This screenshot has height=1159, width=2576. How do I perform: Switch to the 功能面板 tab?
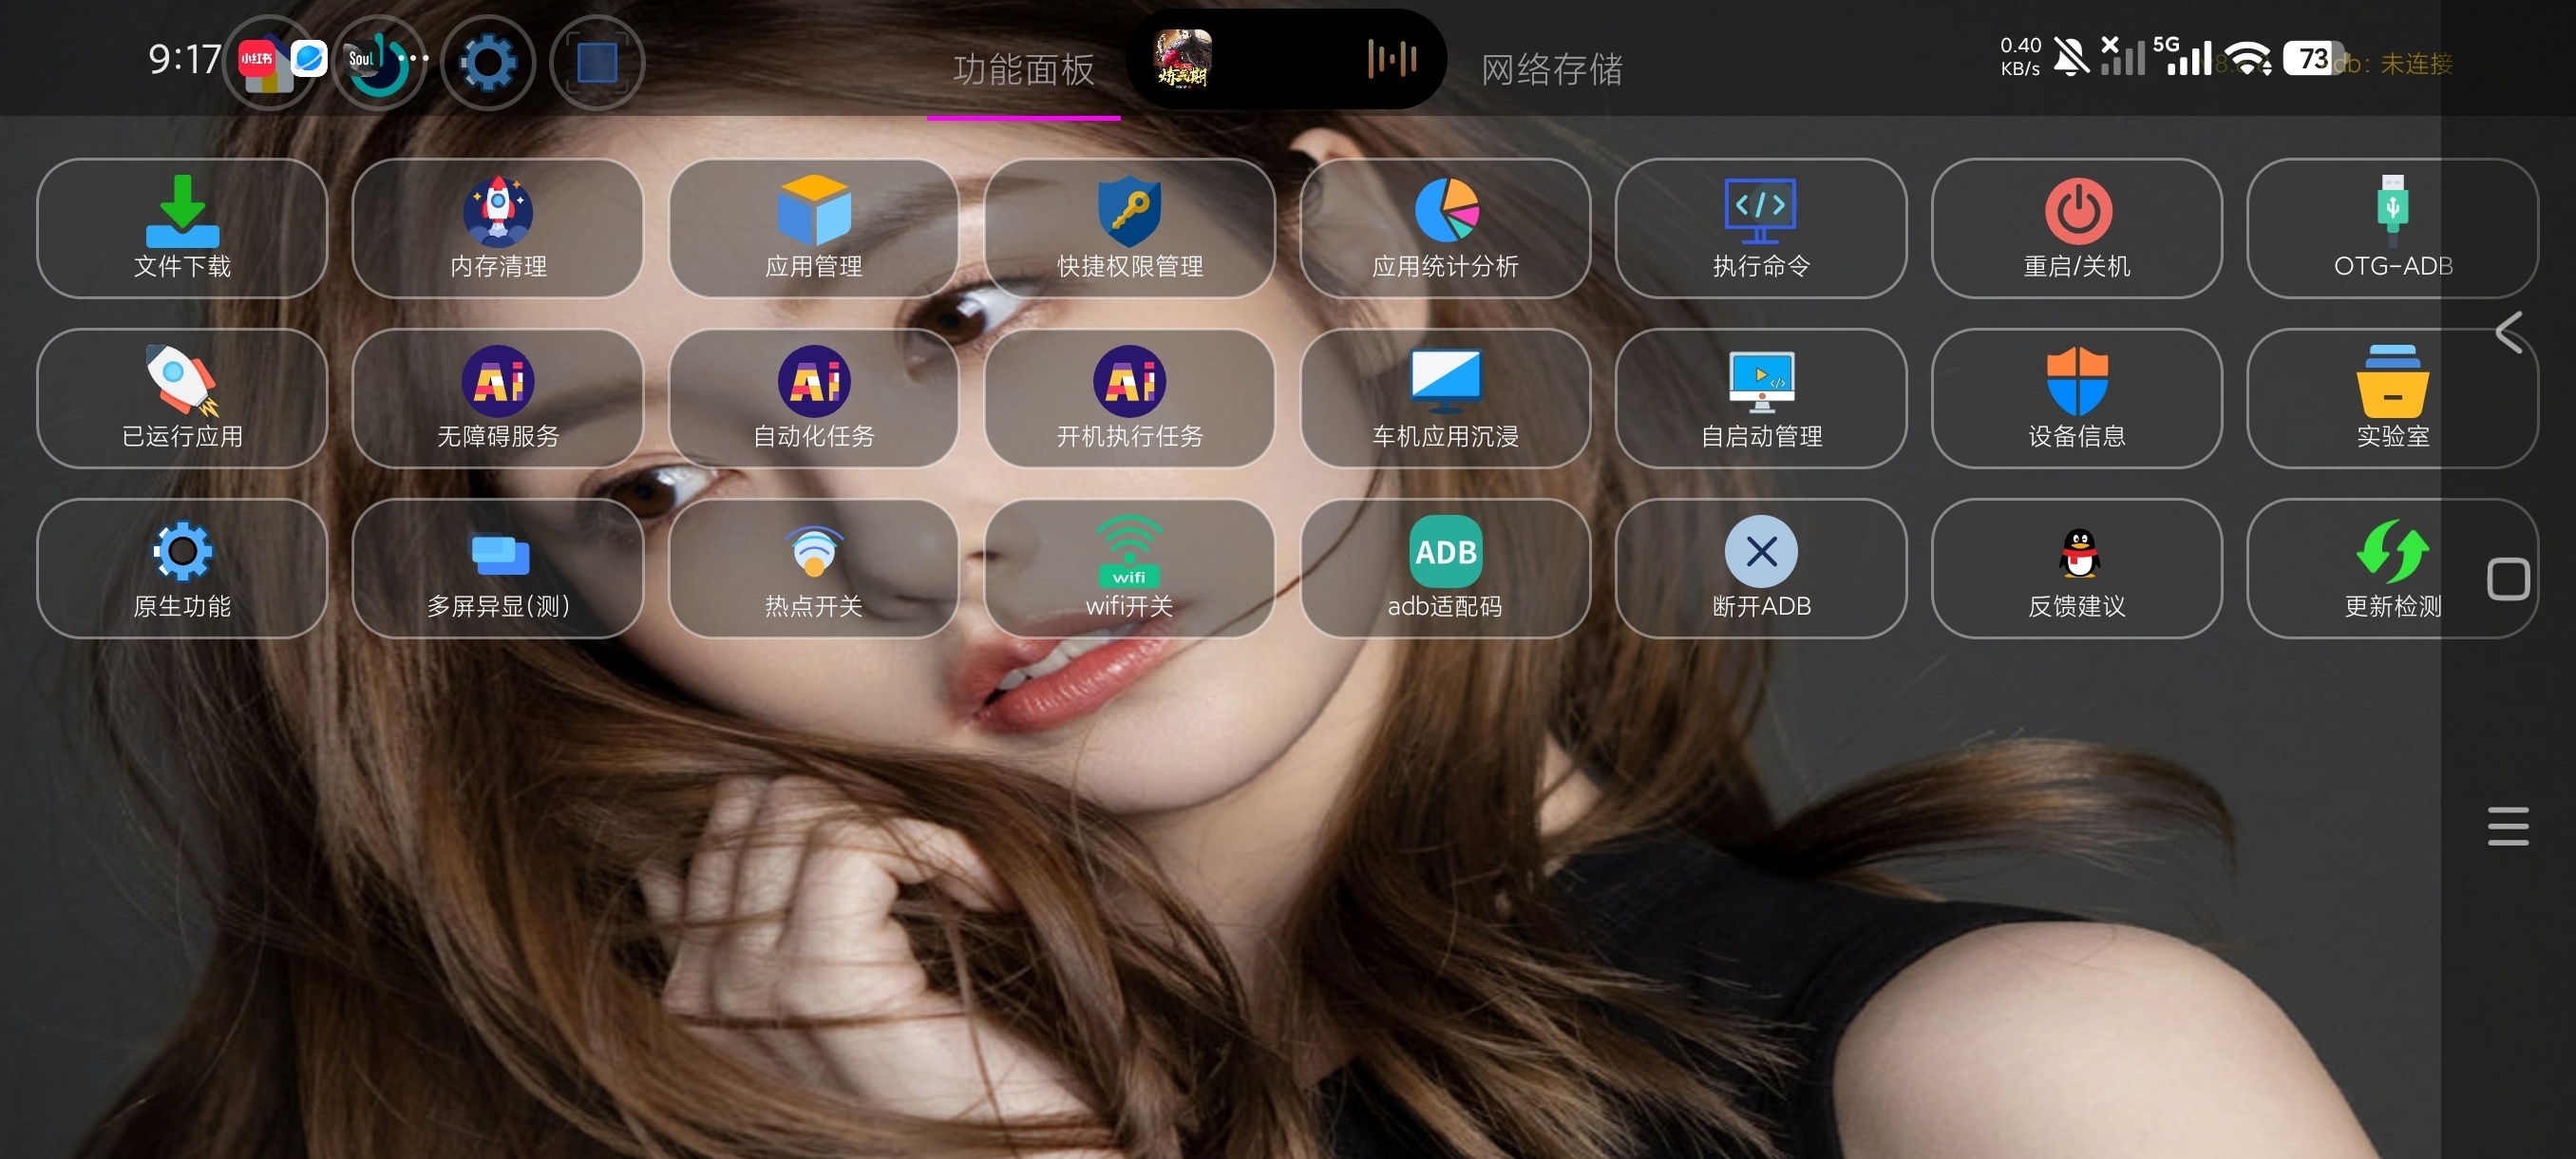(1023, 69)
